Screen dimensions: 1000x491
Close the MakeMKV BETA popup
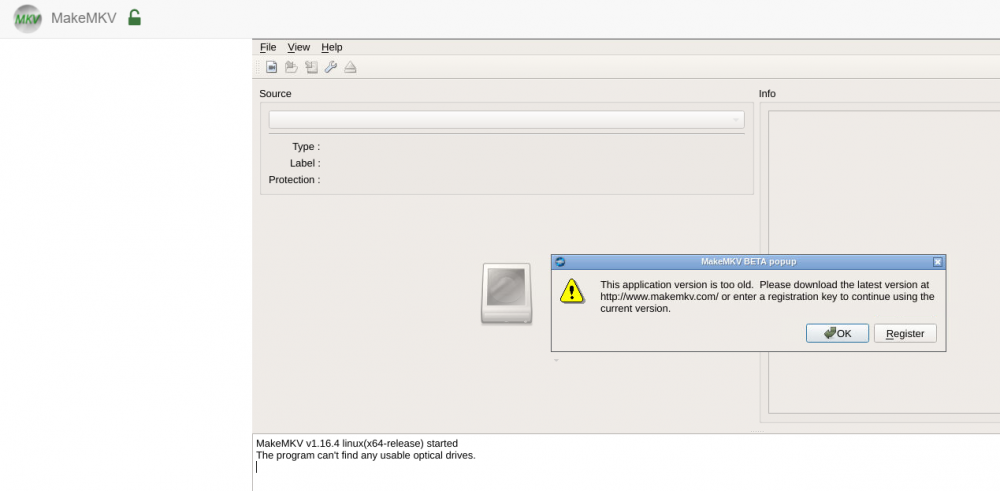(938, 261)
